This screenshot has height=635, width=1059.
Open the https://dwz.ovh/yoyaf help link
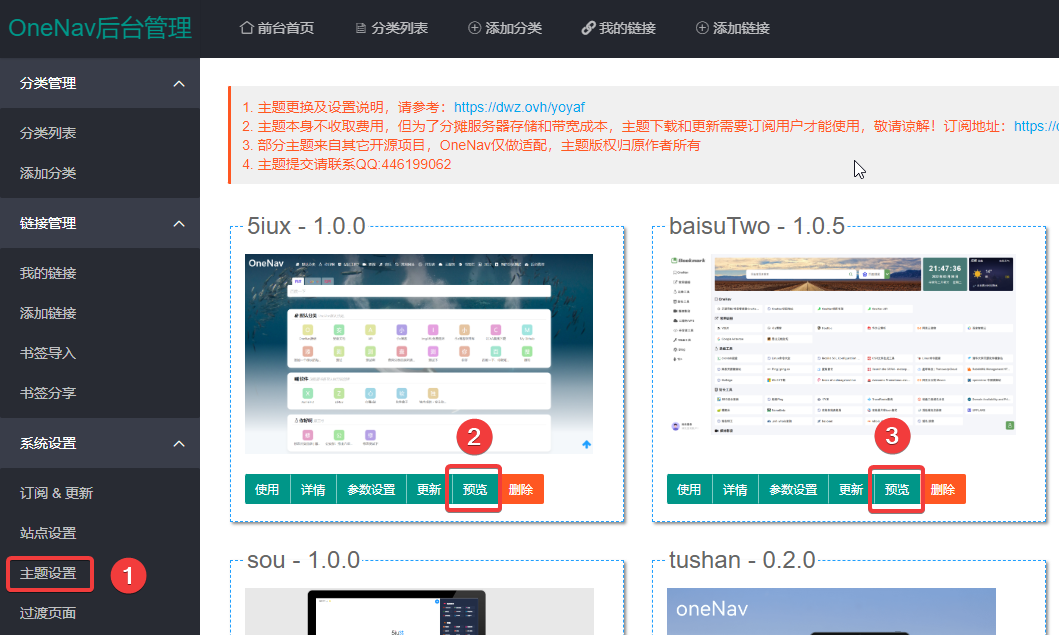coord(519,107)
